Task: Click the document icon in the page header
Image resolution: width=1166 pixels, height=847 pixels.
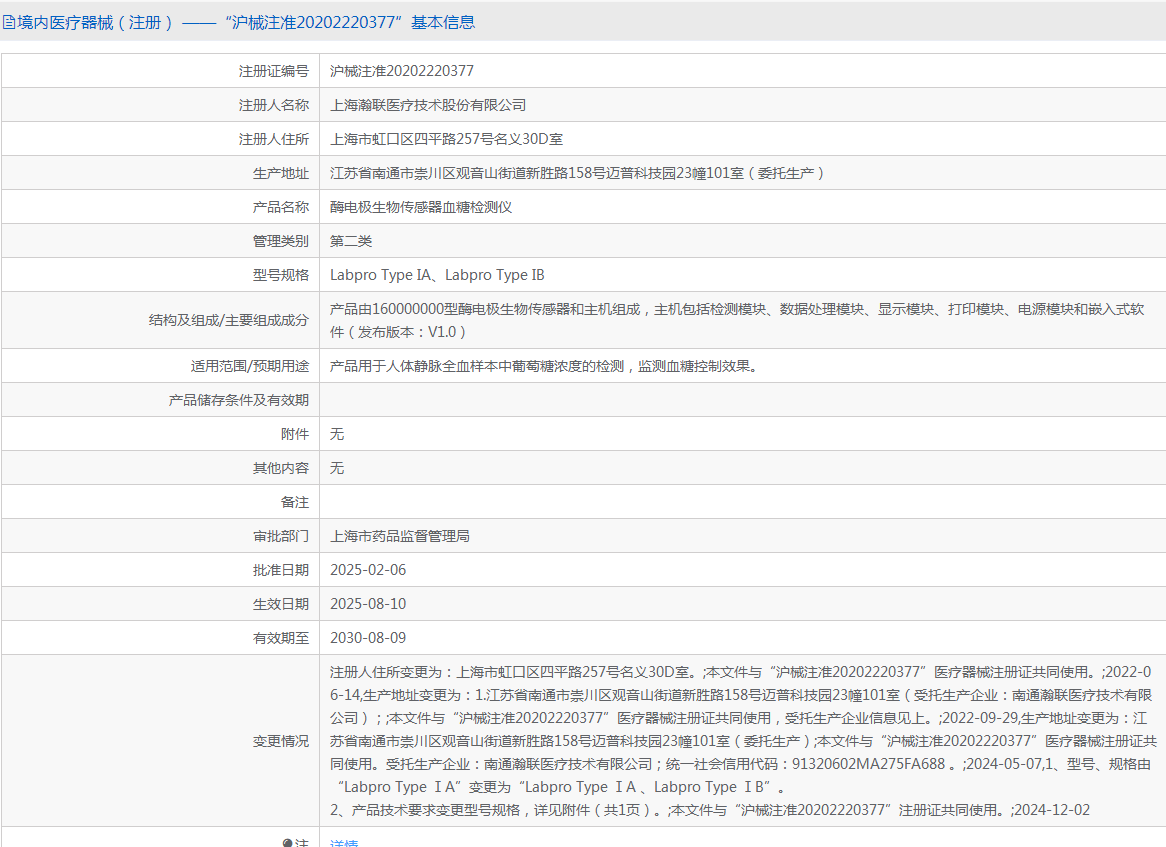Action: pyautogui.click(x=9, y=22)
